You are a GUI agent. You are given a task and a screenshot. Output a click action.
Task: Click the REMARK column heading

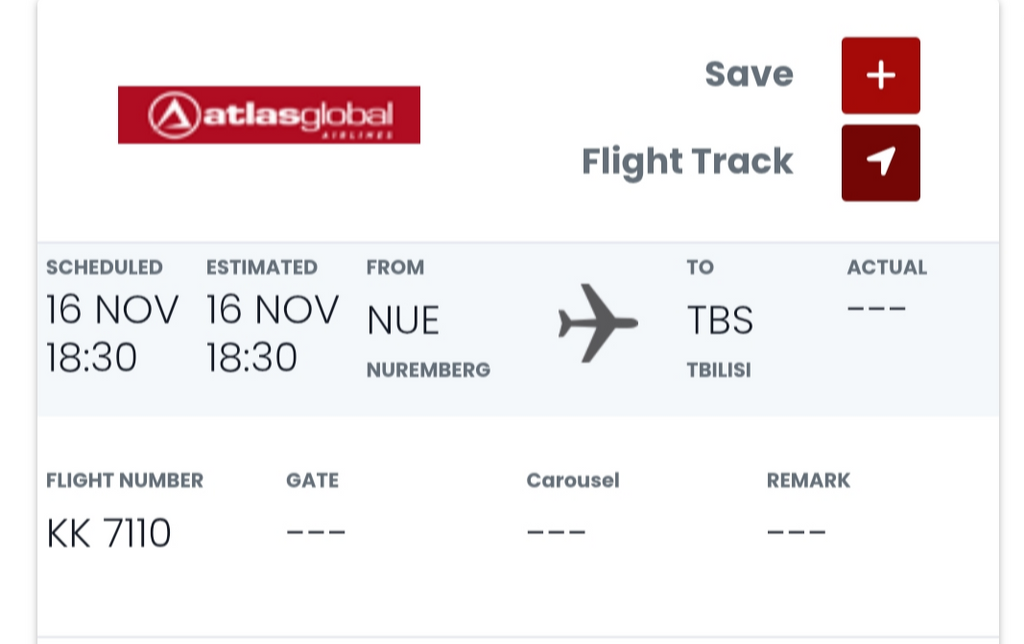(808, 480)
